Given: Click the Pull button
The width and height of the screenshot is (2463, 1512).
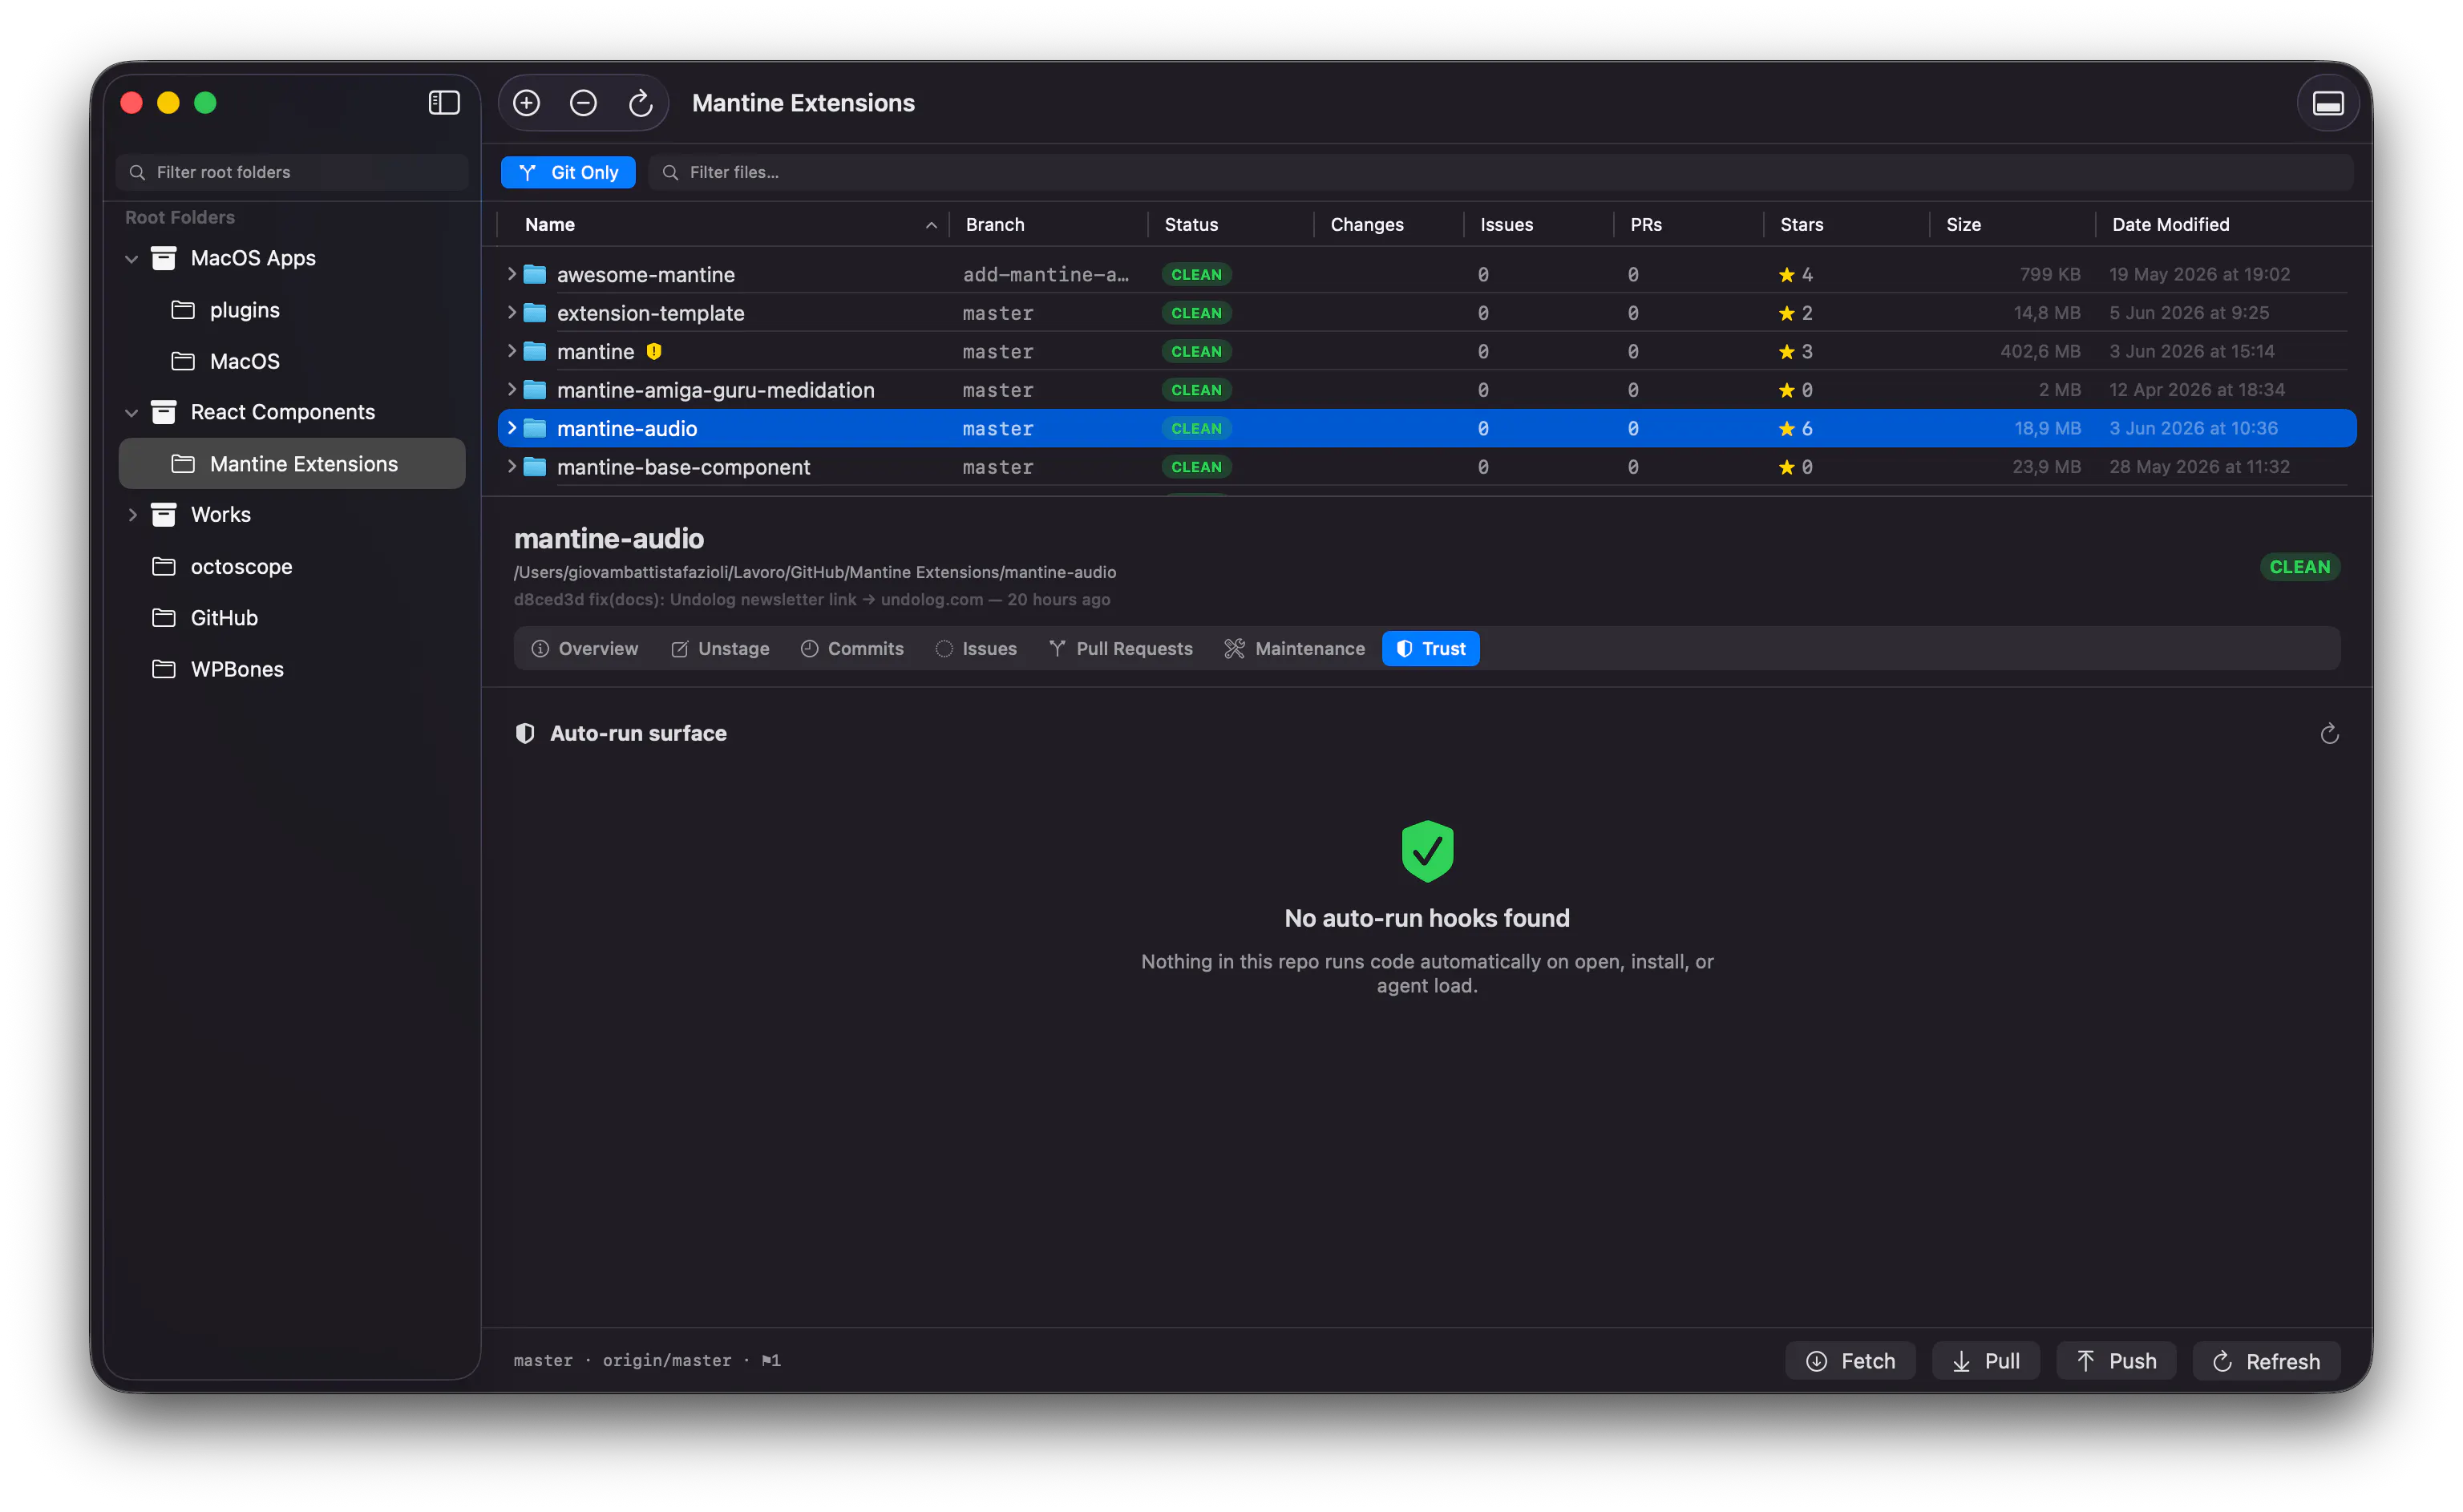Looking at the screenshot, I should [1986, 1361].
